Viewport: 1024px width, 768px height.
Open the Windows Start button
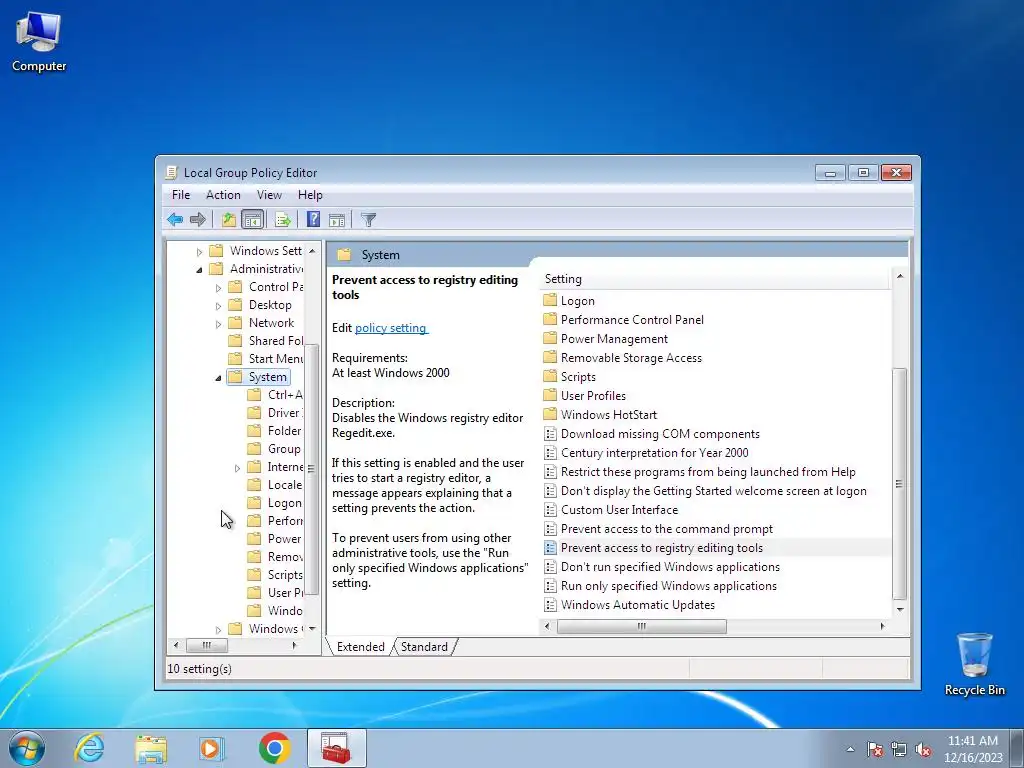27,748
